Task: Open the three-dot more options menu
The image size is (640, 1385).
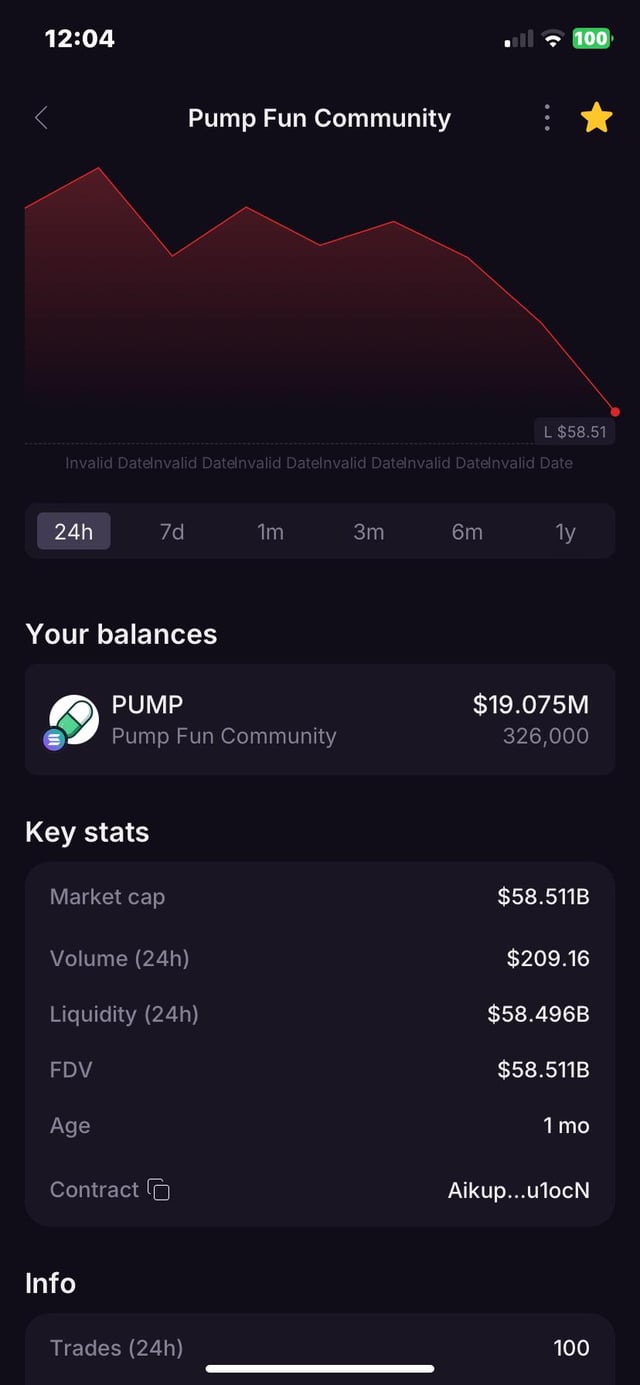Action: coord(547,118)
